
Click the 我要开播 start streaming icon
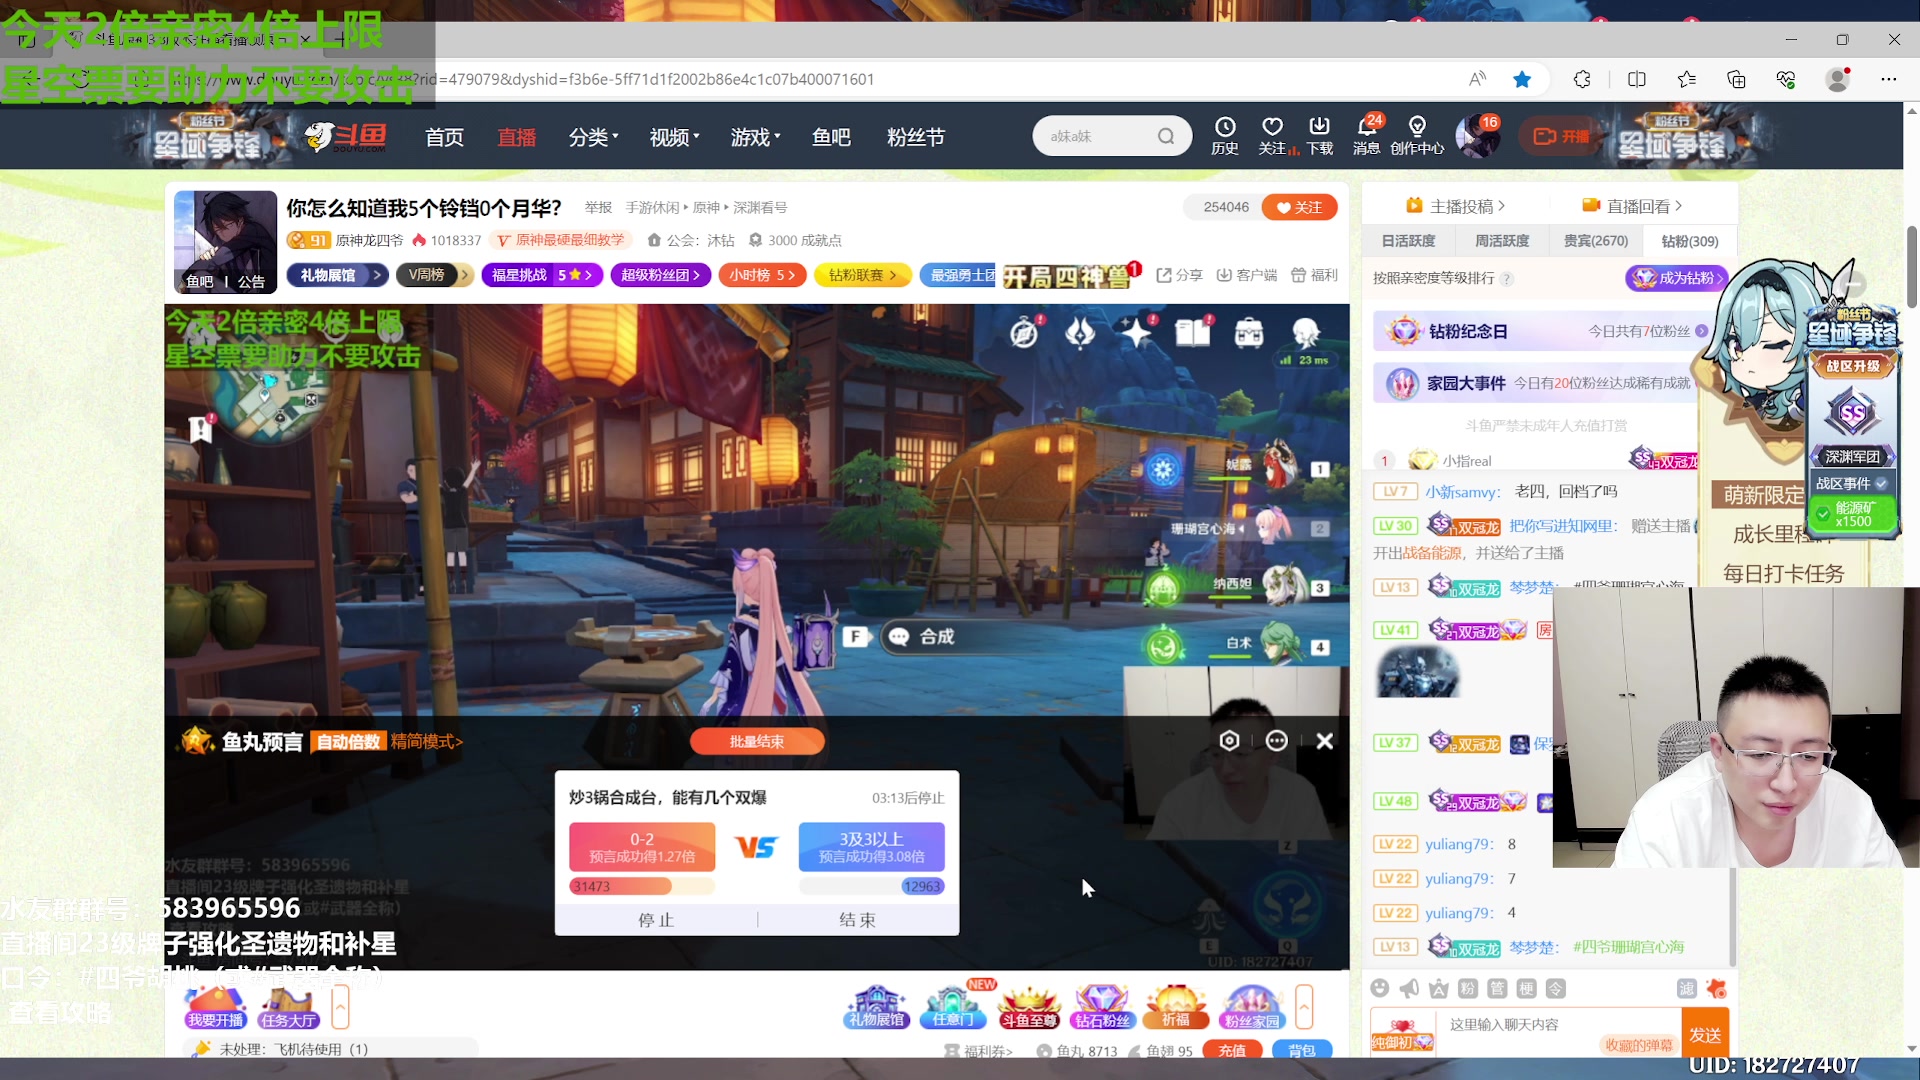215,1007
